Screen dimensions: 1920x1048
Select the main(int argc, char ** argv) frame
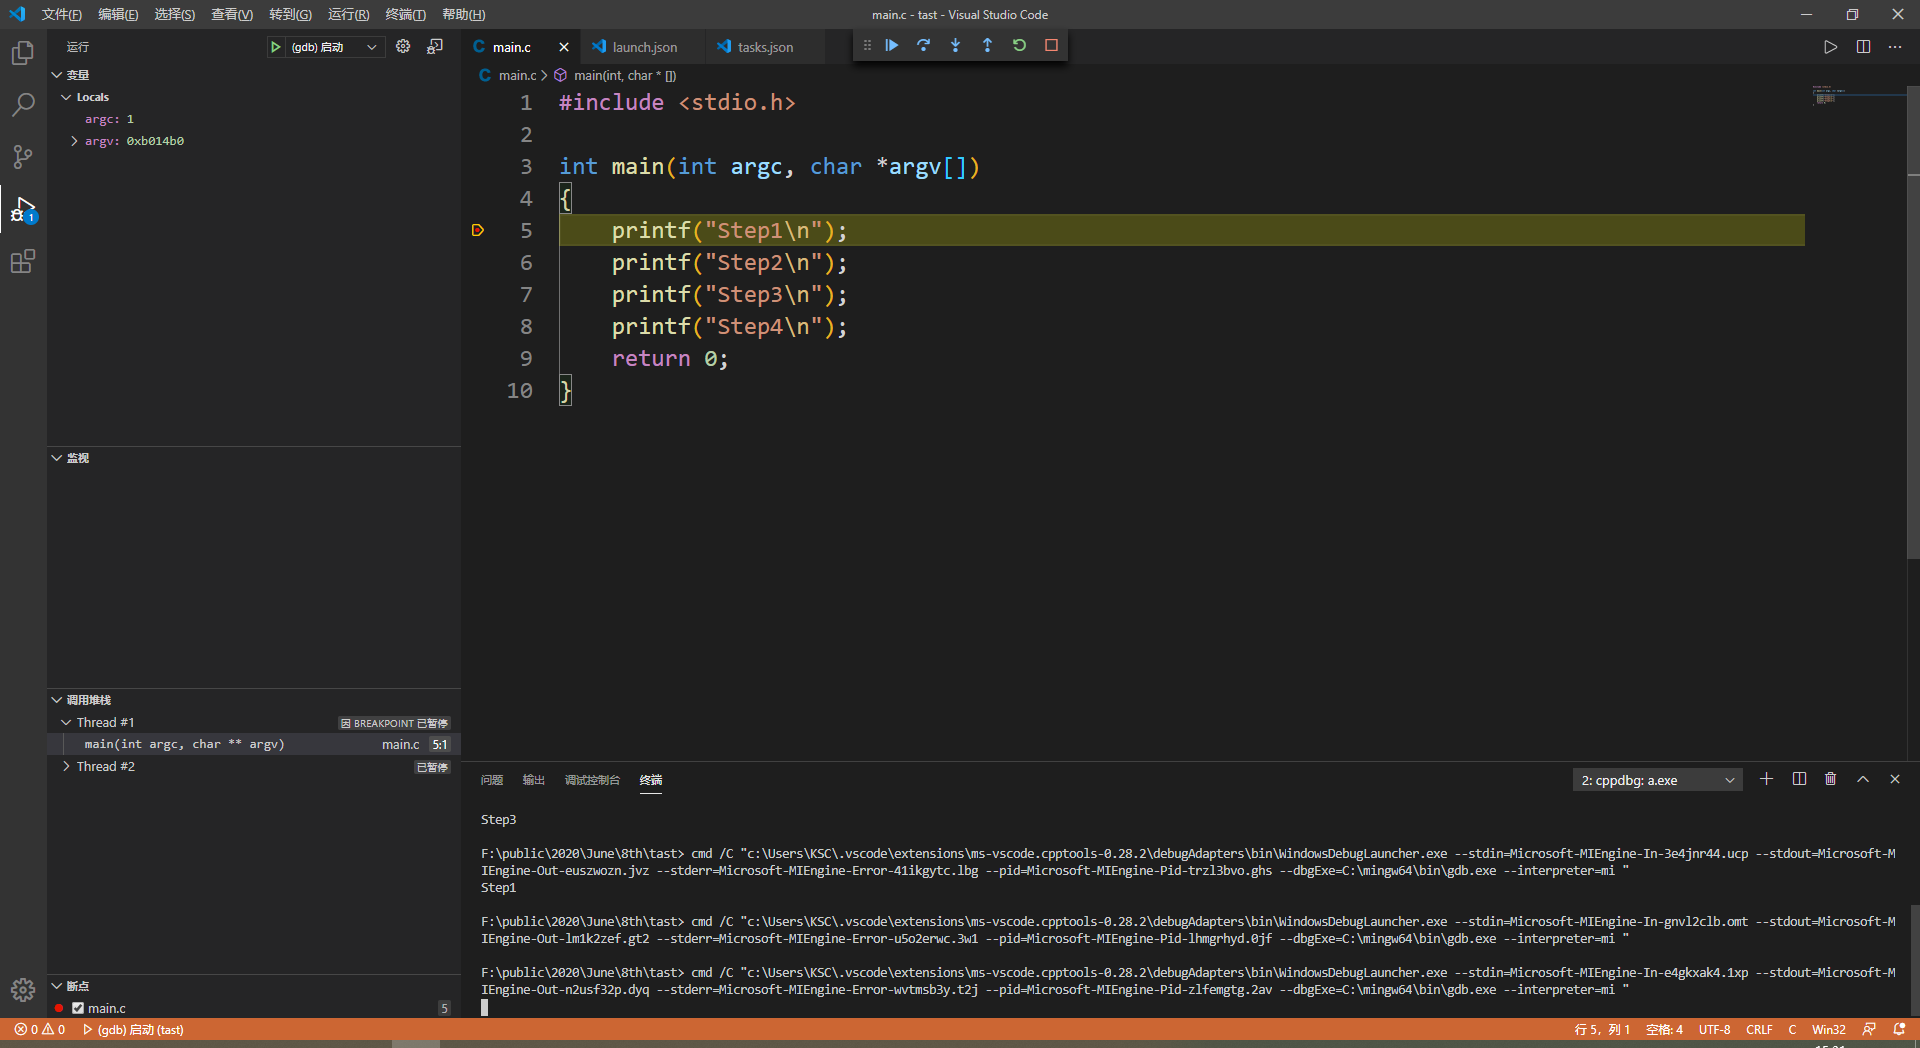tap(254, 744)
